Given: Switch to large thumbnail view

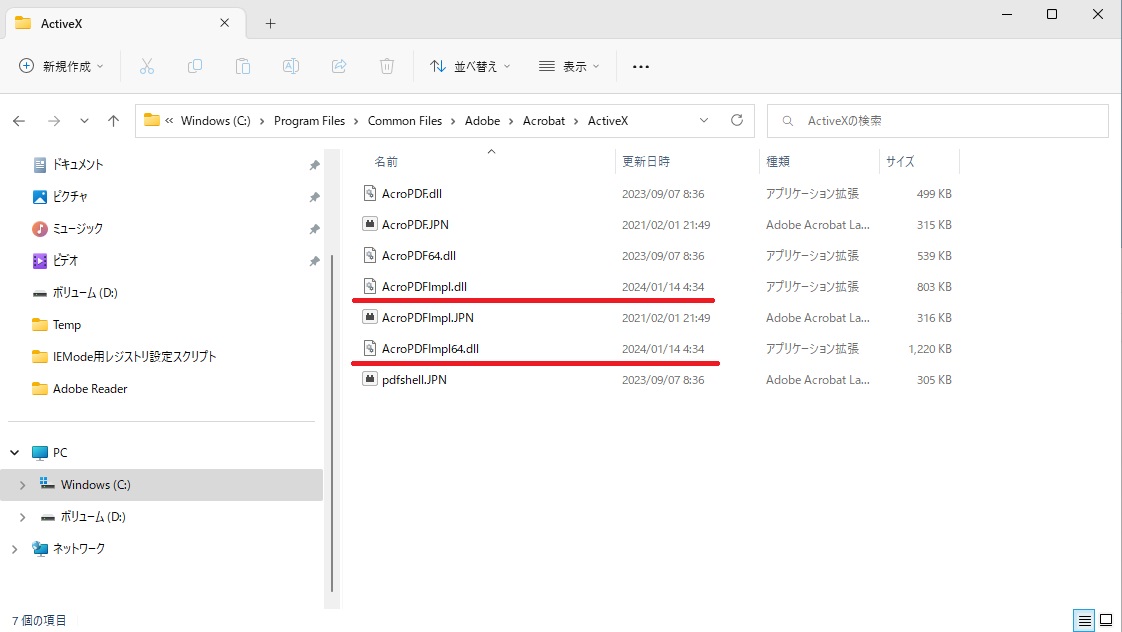Looking at the screenshot, I should [x=1106, y=620].
